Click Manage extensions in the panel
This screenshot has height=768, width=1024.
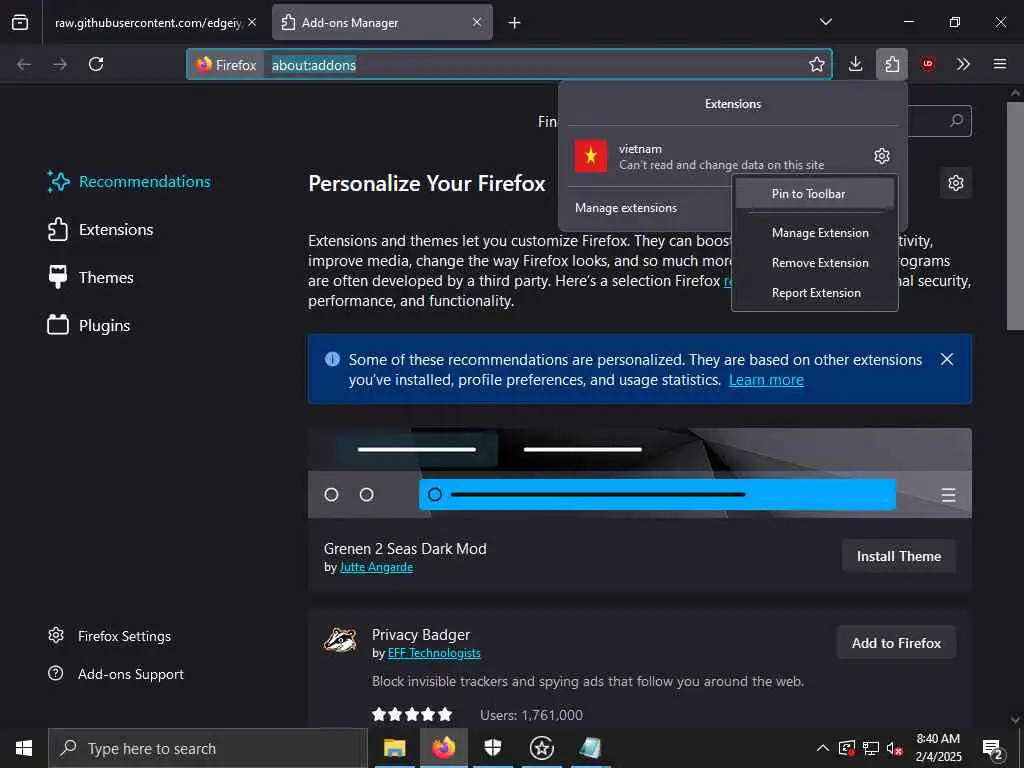626,208
